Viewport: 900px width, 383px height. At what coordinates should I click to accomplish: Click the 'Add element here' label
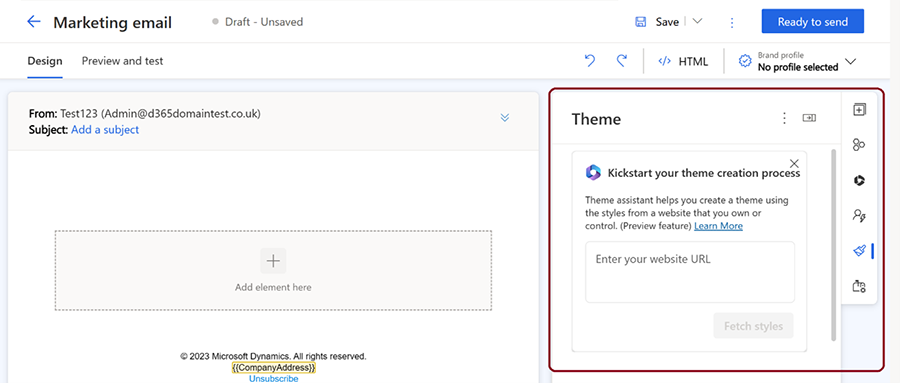273,287
